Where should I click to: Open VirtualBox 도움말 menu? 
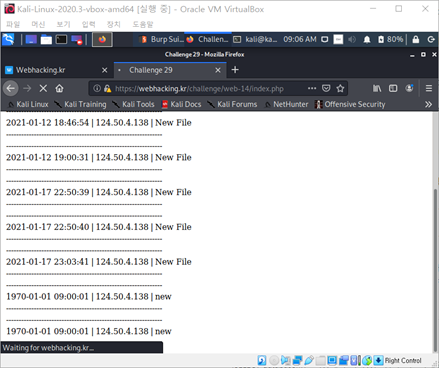pos(143,24)
